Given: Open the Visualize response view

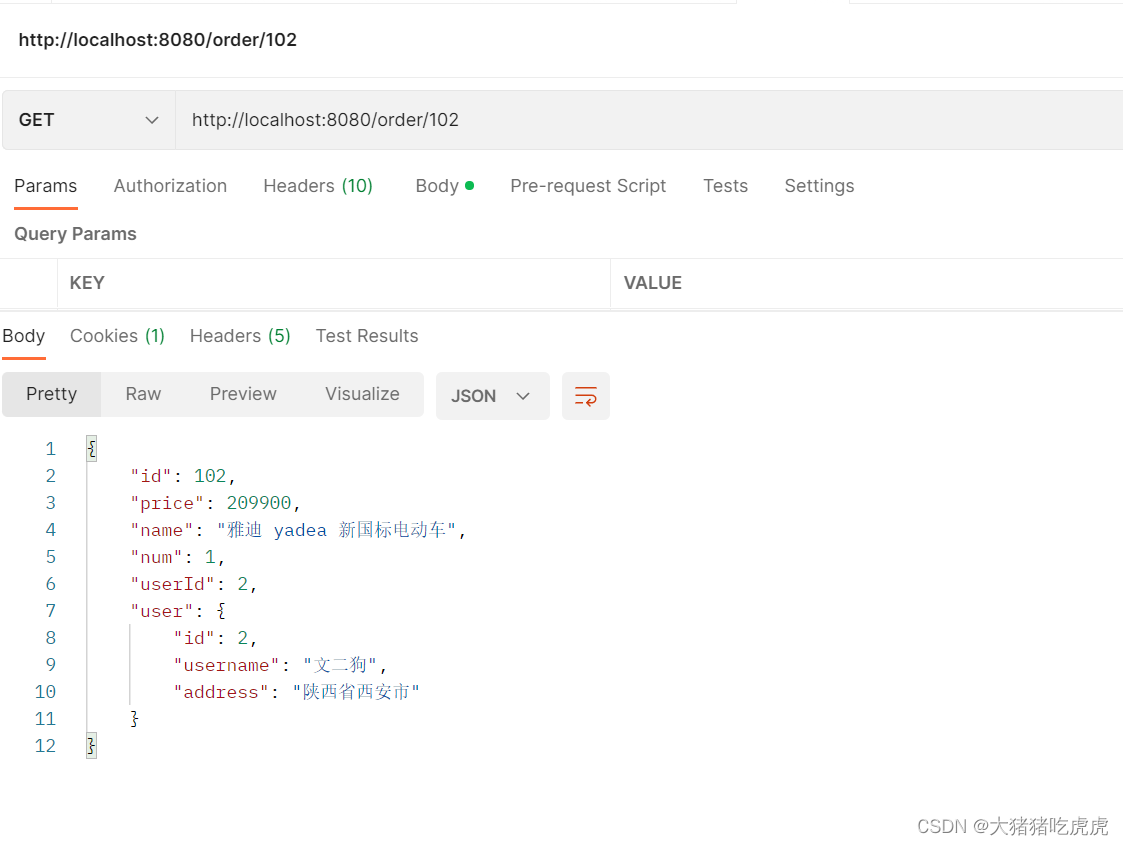Looking at the screenshot, I should 362,394.
